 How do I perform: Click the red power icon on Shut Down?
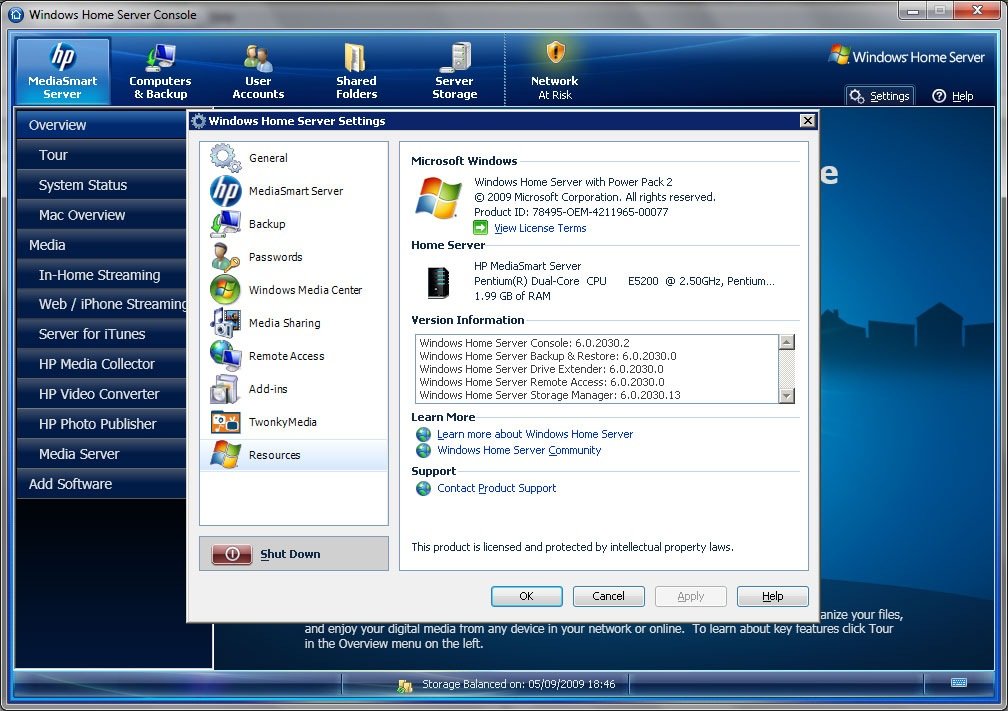(x=232, y=554)
